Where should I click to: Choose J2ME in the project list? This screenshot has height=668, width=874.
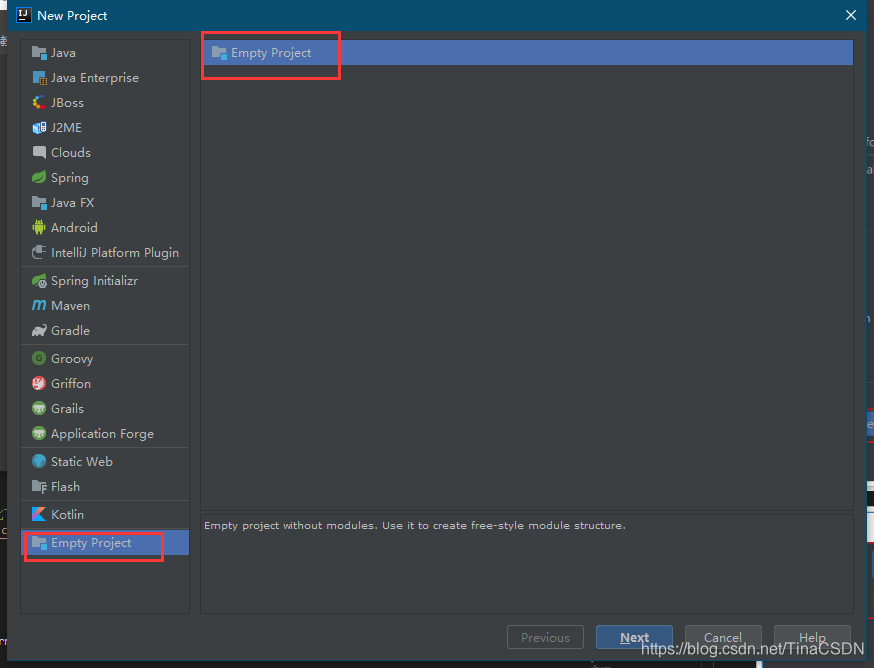105,128
